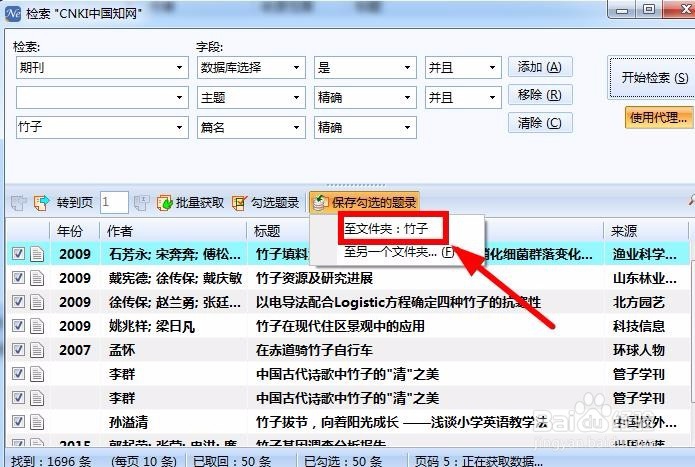Select author cell 孙溢清
Viewport: 695px width, 467px height.
129,422
